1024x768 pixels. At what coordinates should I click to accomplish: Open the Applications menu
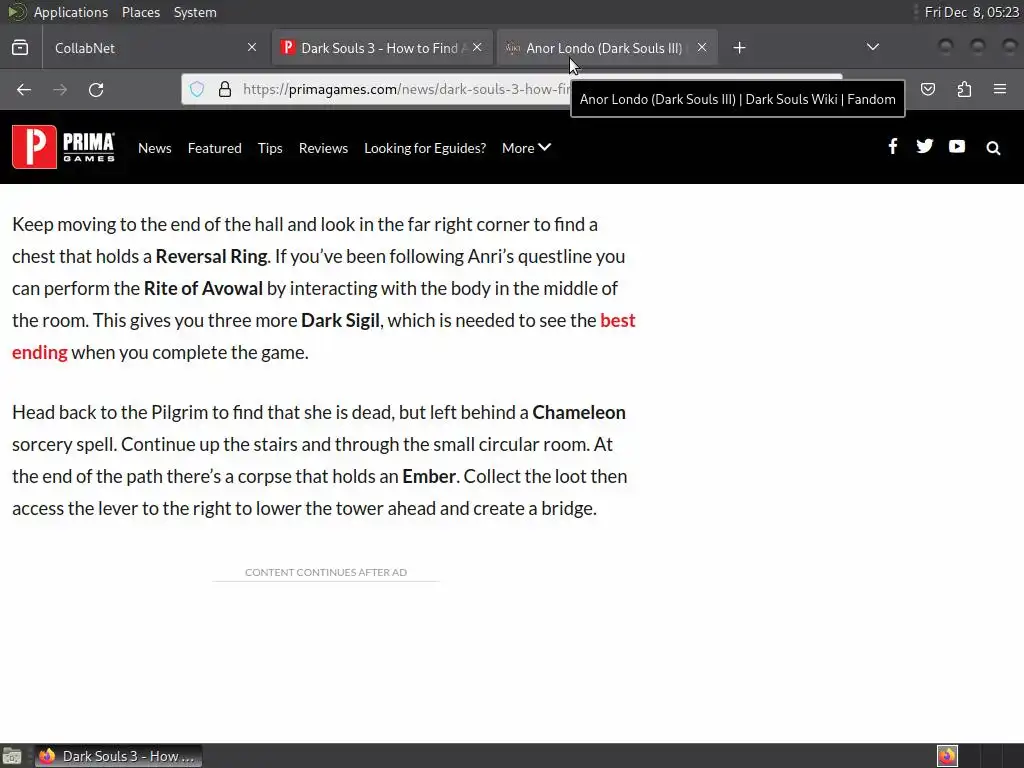(x=71, y=12)
